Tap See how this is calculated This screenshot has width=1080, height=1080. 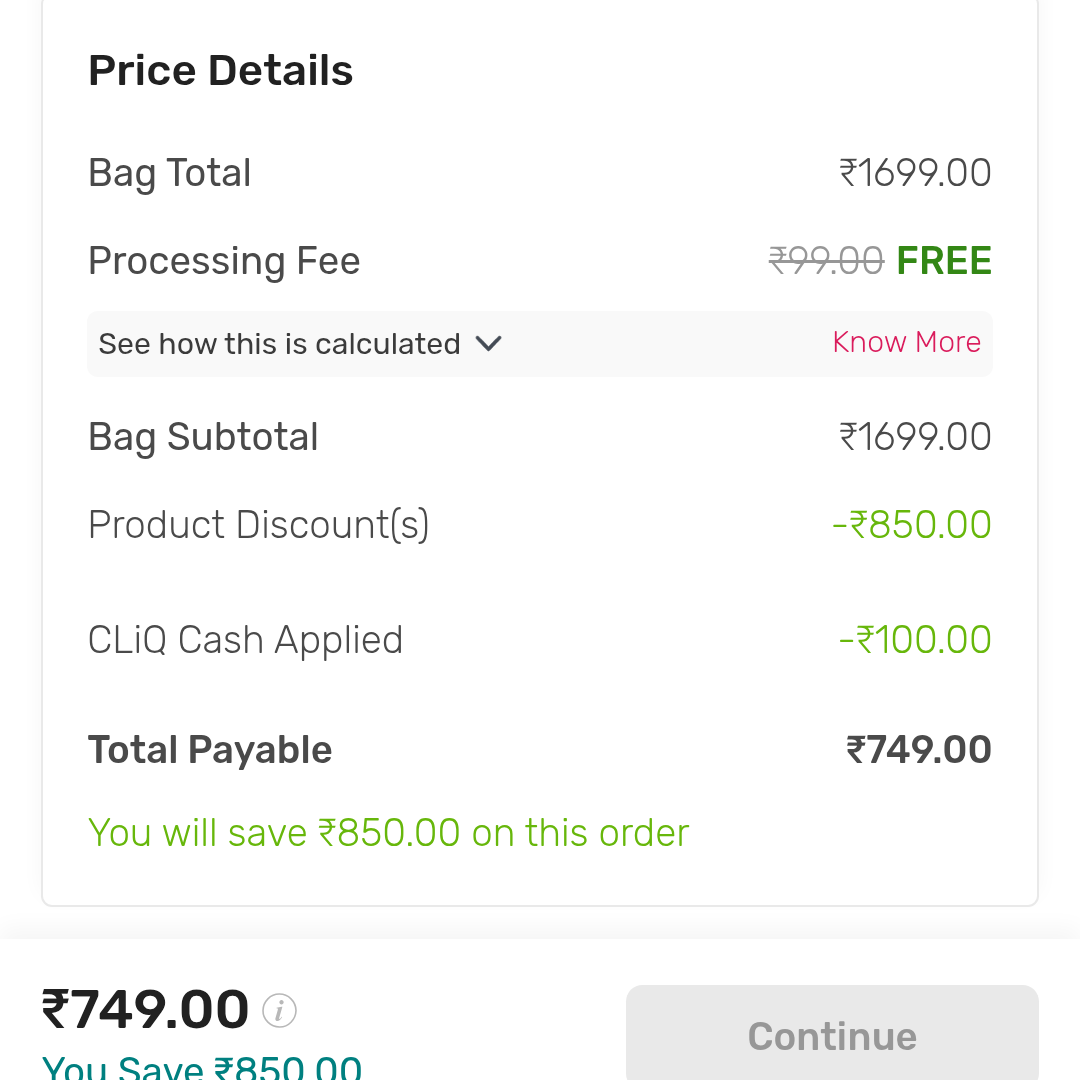point(279,344)
